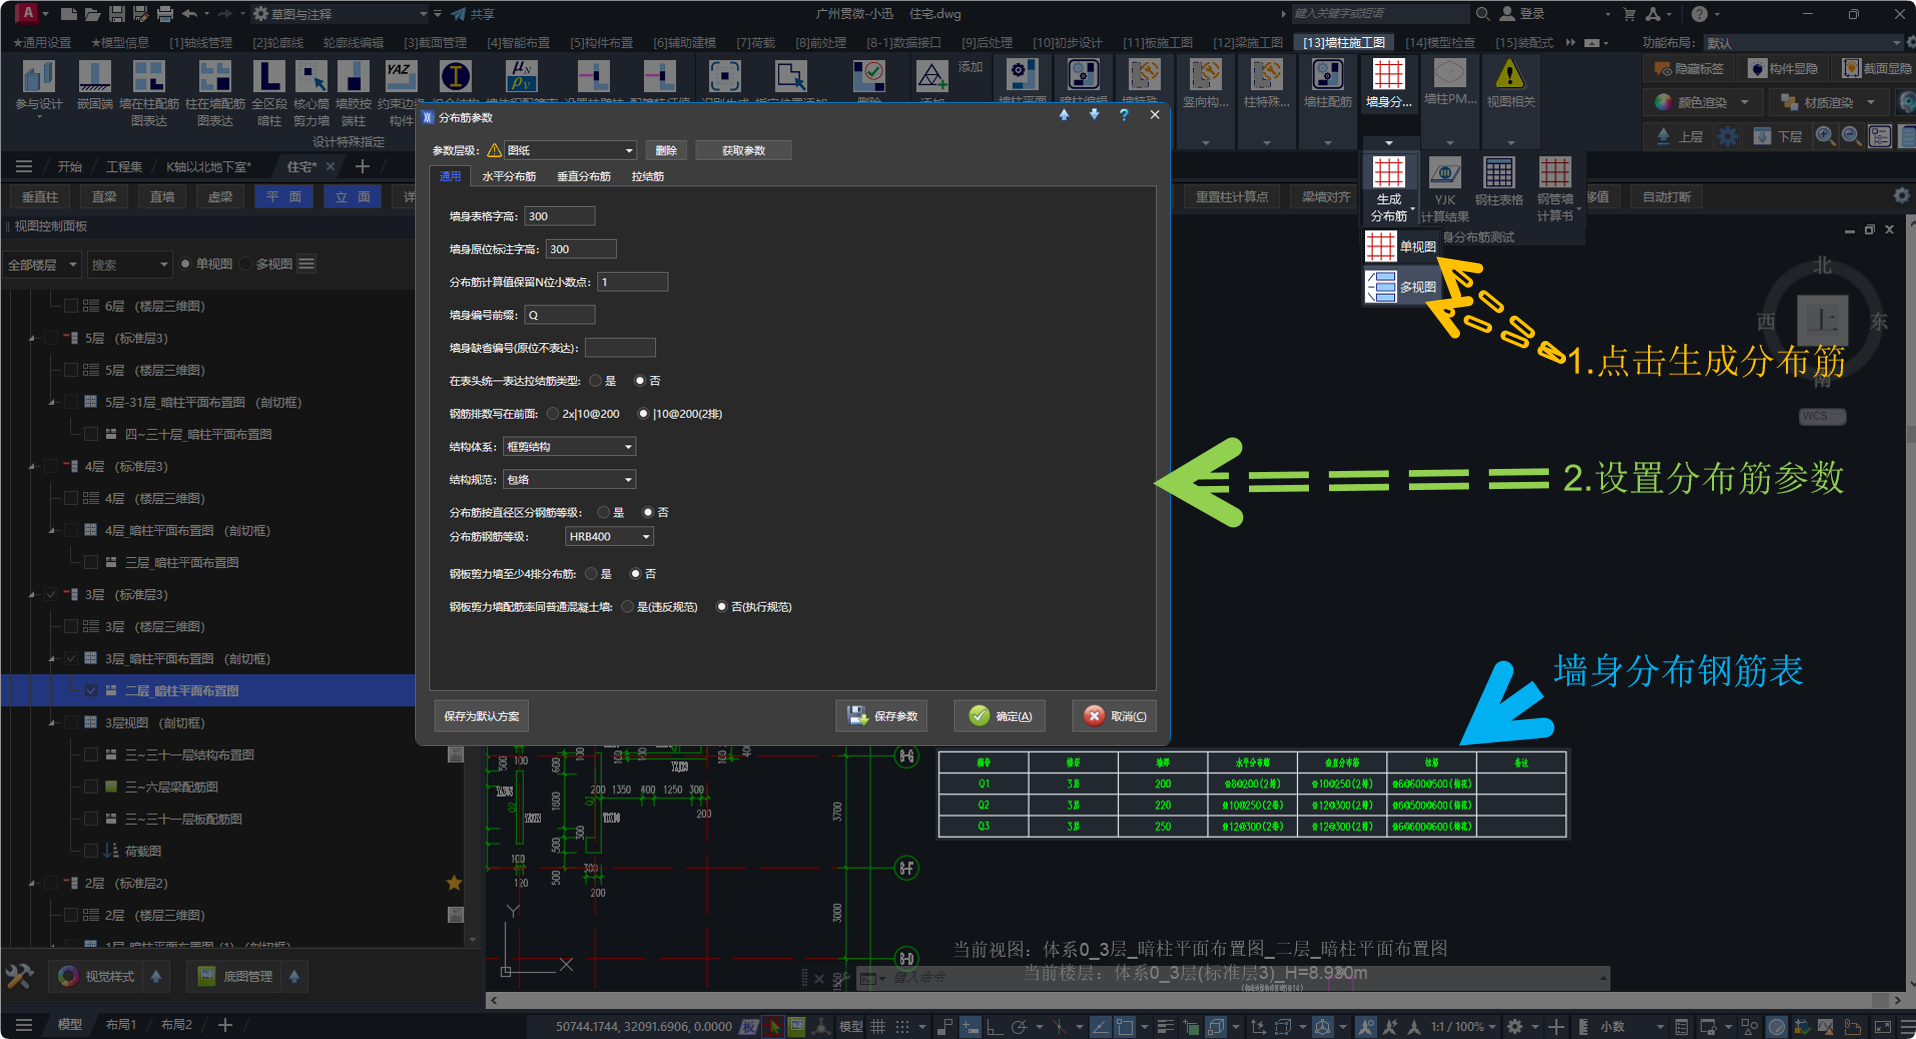Click the 保存为默认方案 button
The image size is (1916, 1039).
point(482,716)
